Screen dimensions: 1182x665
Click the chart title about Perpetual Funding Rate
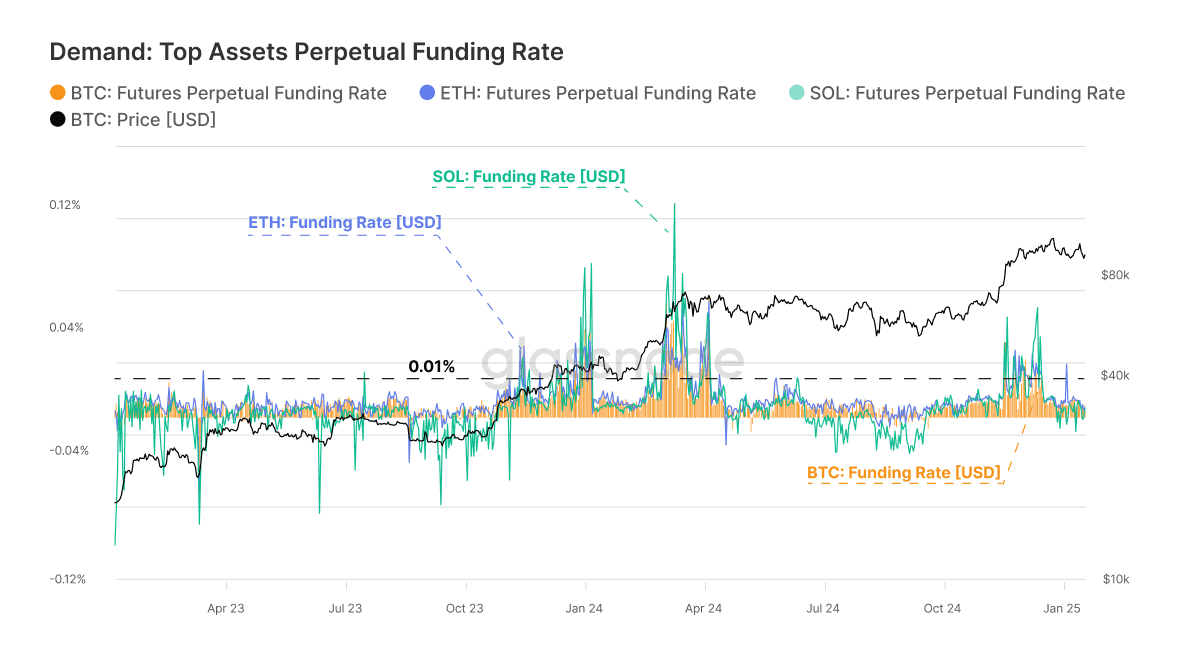coord(307,51)
